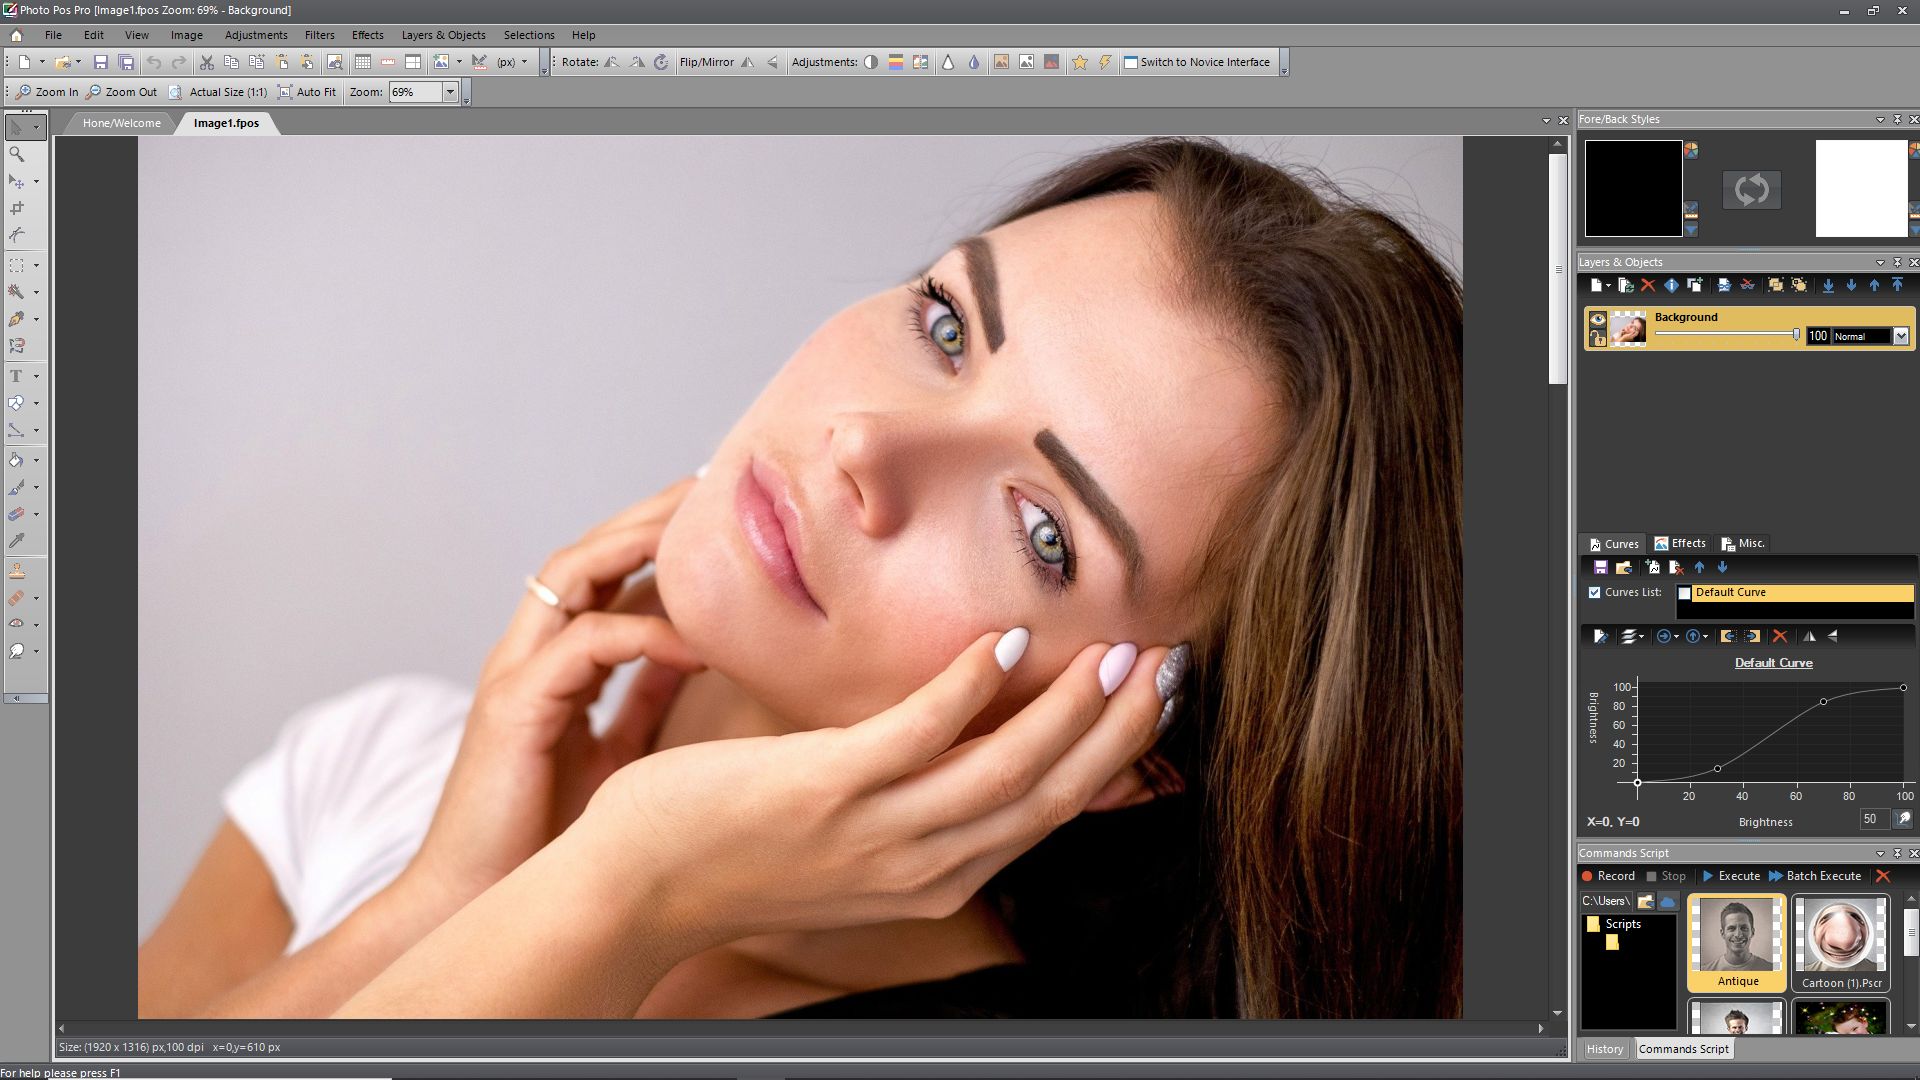This screenshot has height=1080, width=1920.
Task: Click the Home icon on the menu bar
Action: 16,35
